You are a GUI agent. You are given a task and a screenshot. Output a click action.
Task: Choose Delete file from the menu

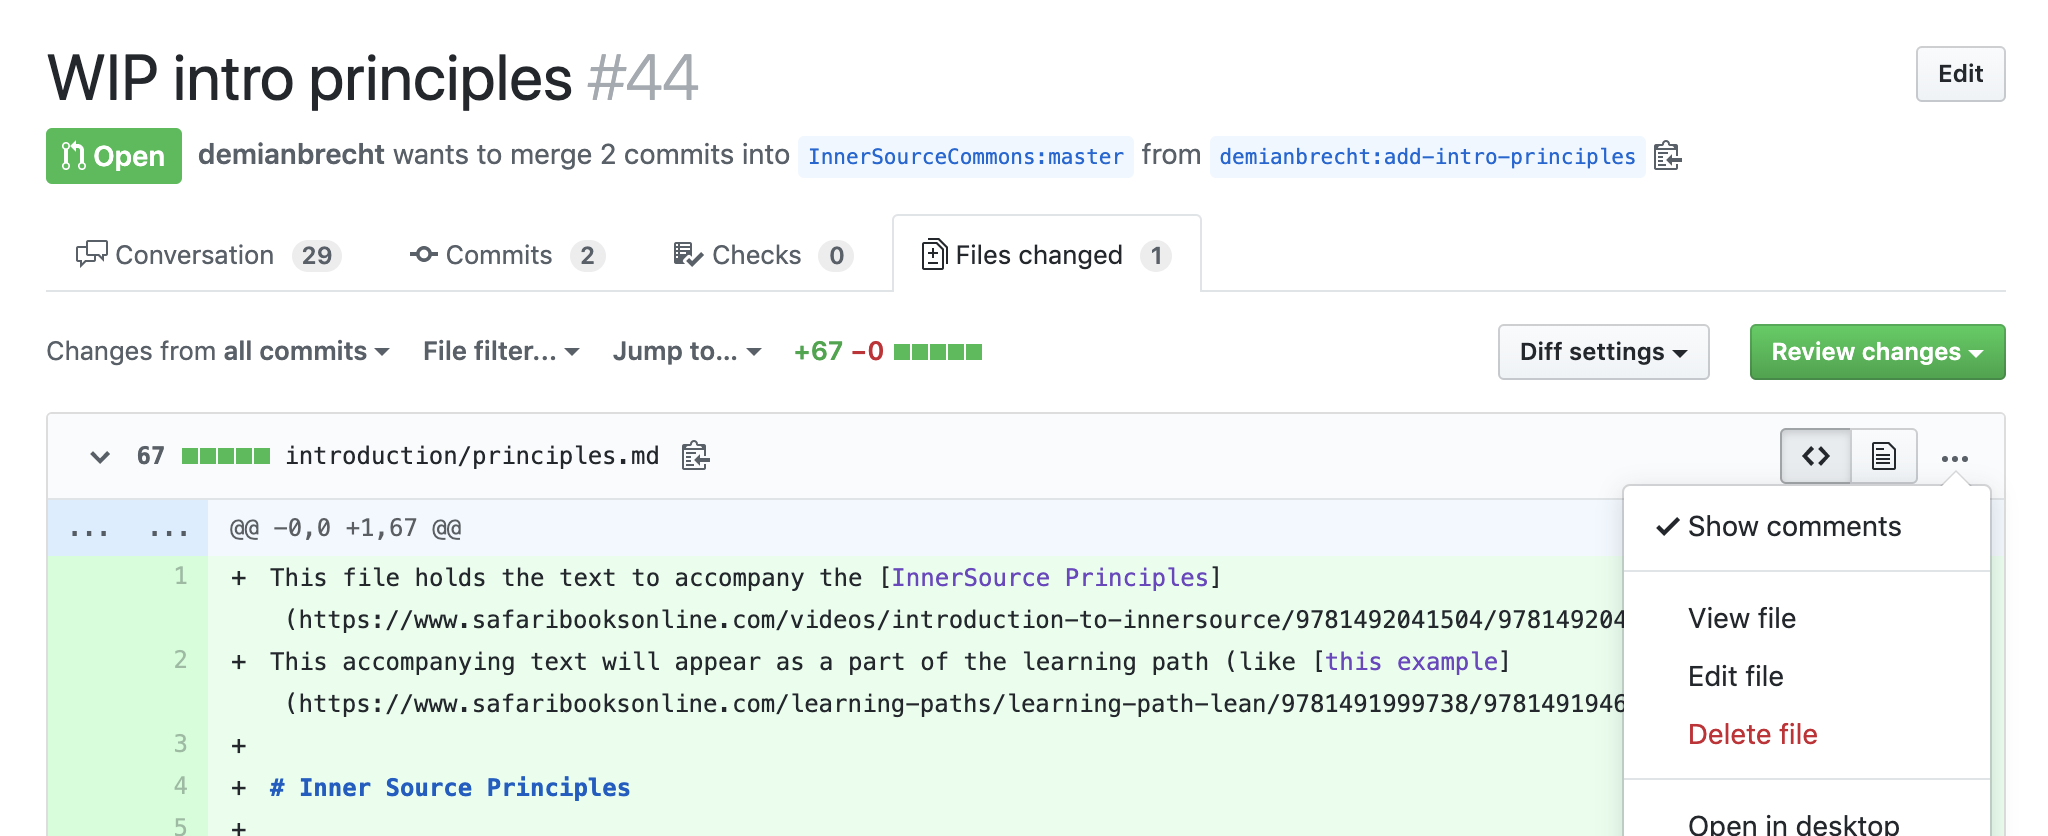click(x=1752, y=734)
